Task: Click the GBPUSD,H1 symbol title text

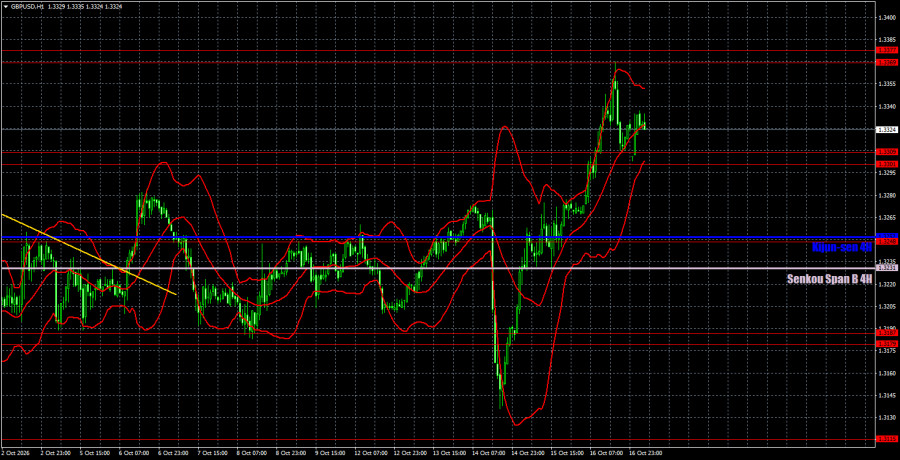Action: coord(26,6)
